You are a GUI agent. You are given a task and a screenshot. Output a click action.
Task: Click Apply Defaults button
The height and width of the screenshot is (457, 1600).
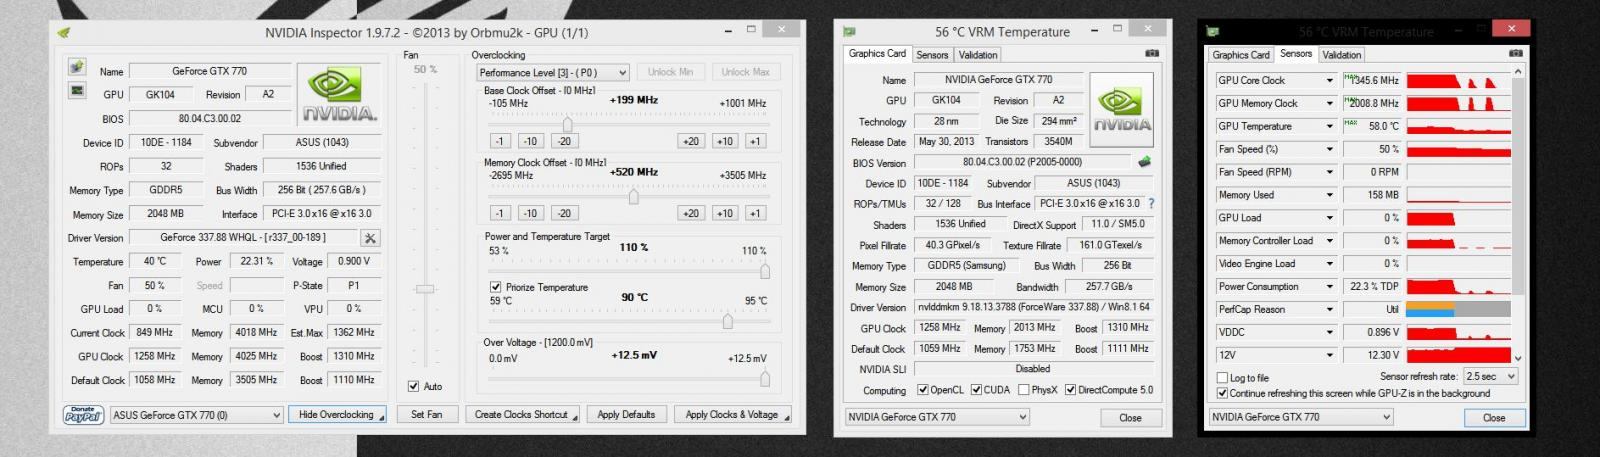[x=626, y=414]
